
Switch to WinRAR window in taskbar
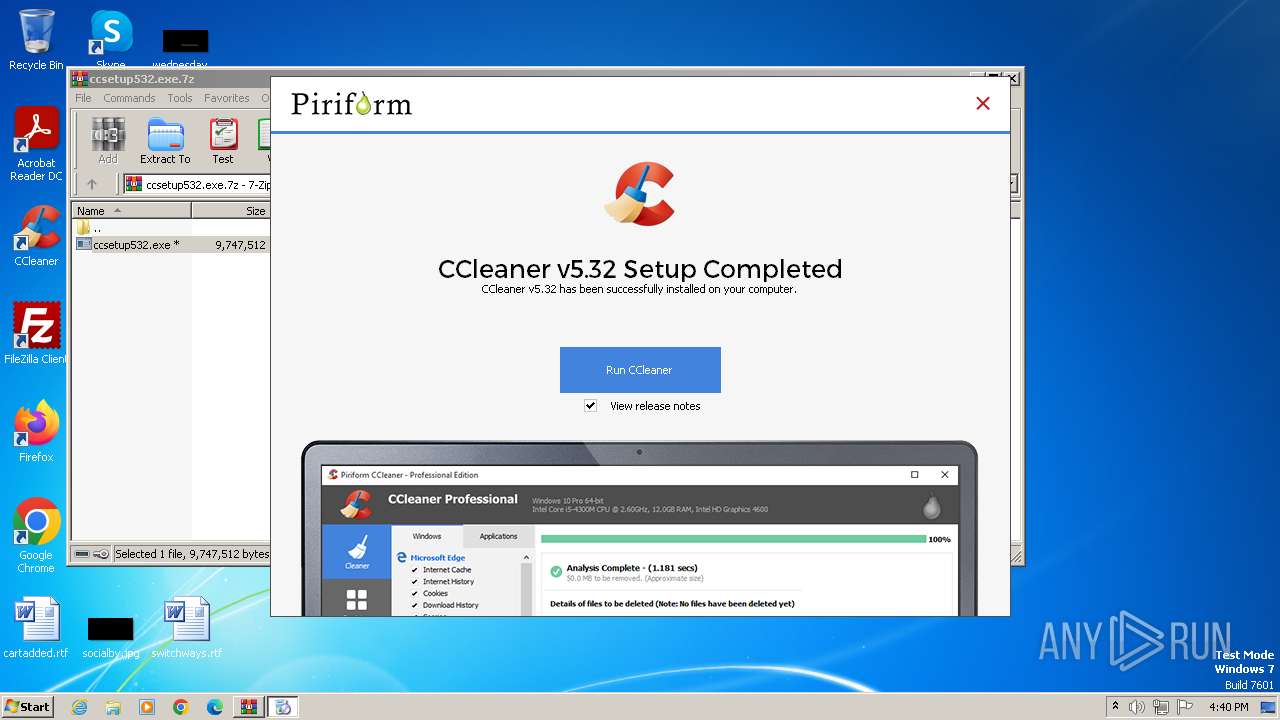[x=248, y=707]
